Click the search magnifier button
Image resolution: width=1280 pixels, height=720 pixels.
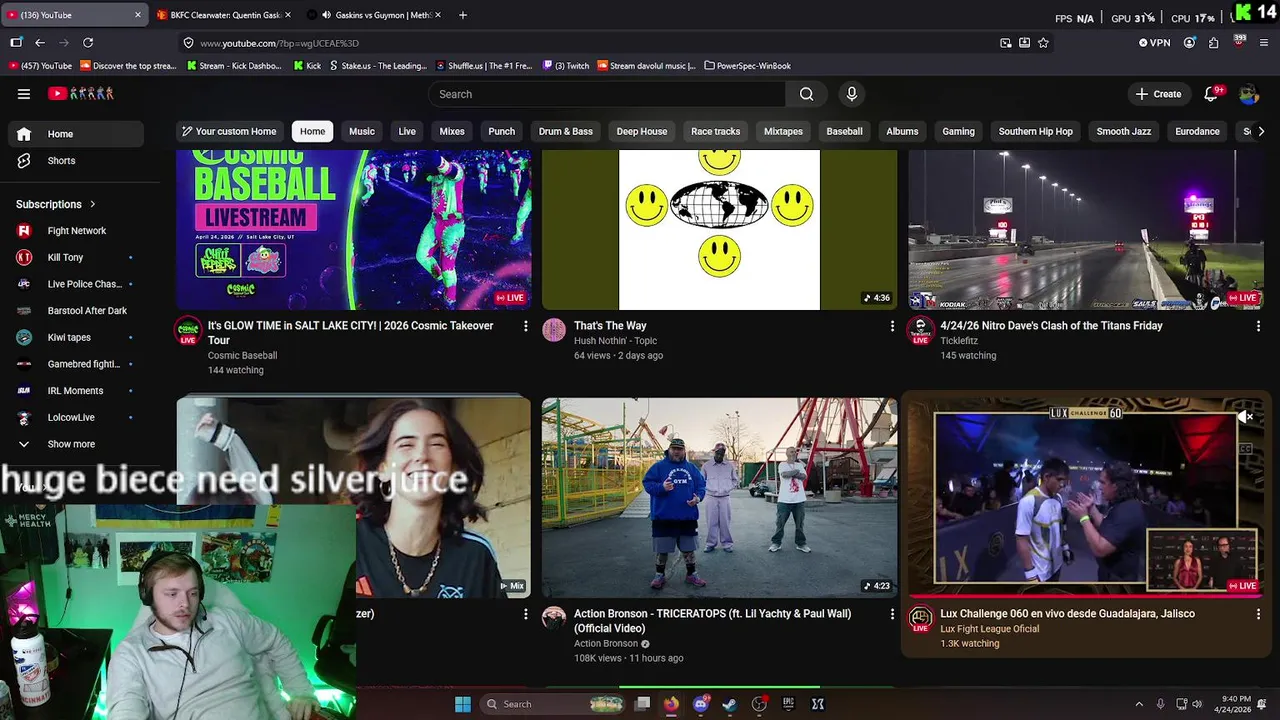point(806,94)
